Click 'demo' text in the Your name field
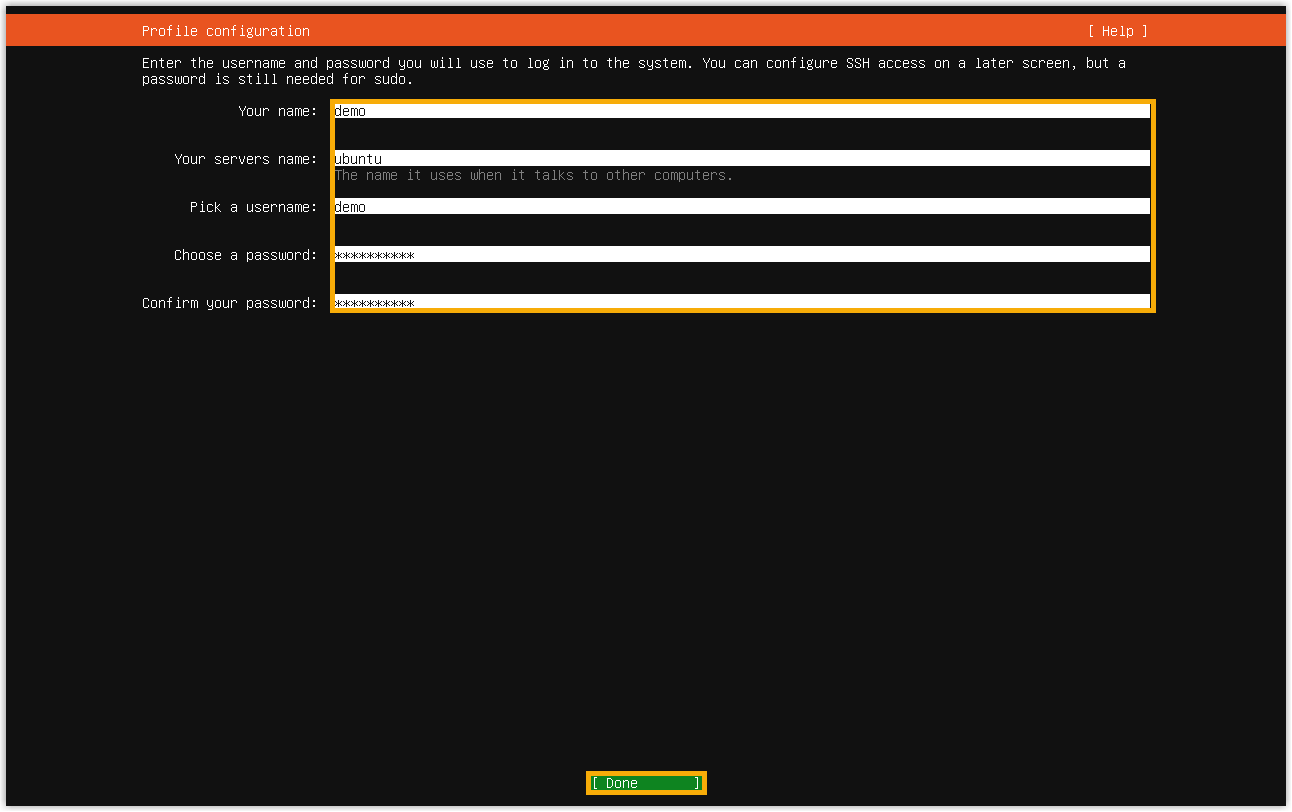This screenshot has height=812, width=1292. click(350, 111)
